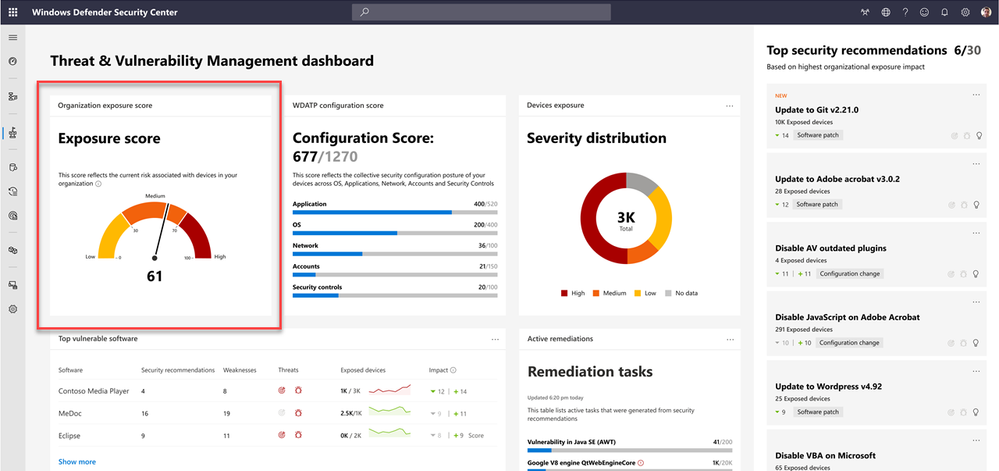Open Disable AV outdated plugins recommendation
This screenshot has width=999, height=471.
click(831, 248)
